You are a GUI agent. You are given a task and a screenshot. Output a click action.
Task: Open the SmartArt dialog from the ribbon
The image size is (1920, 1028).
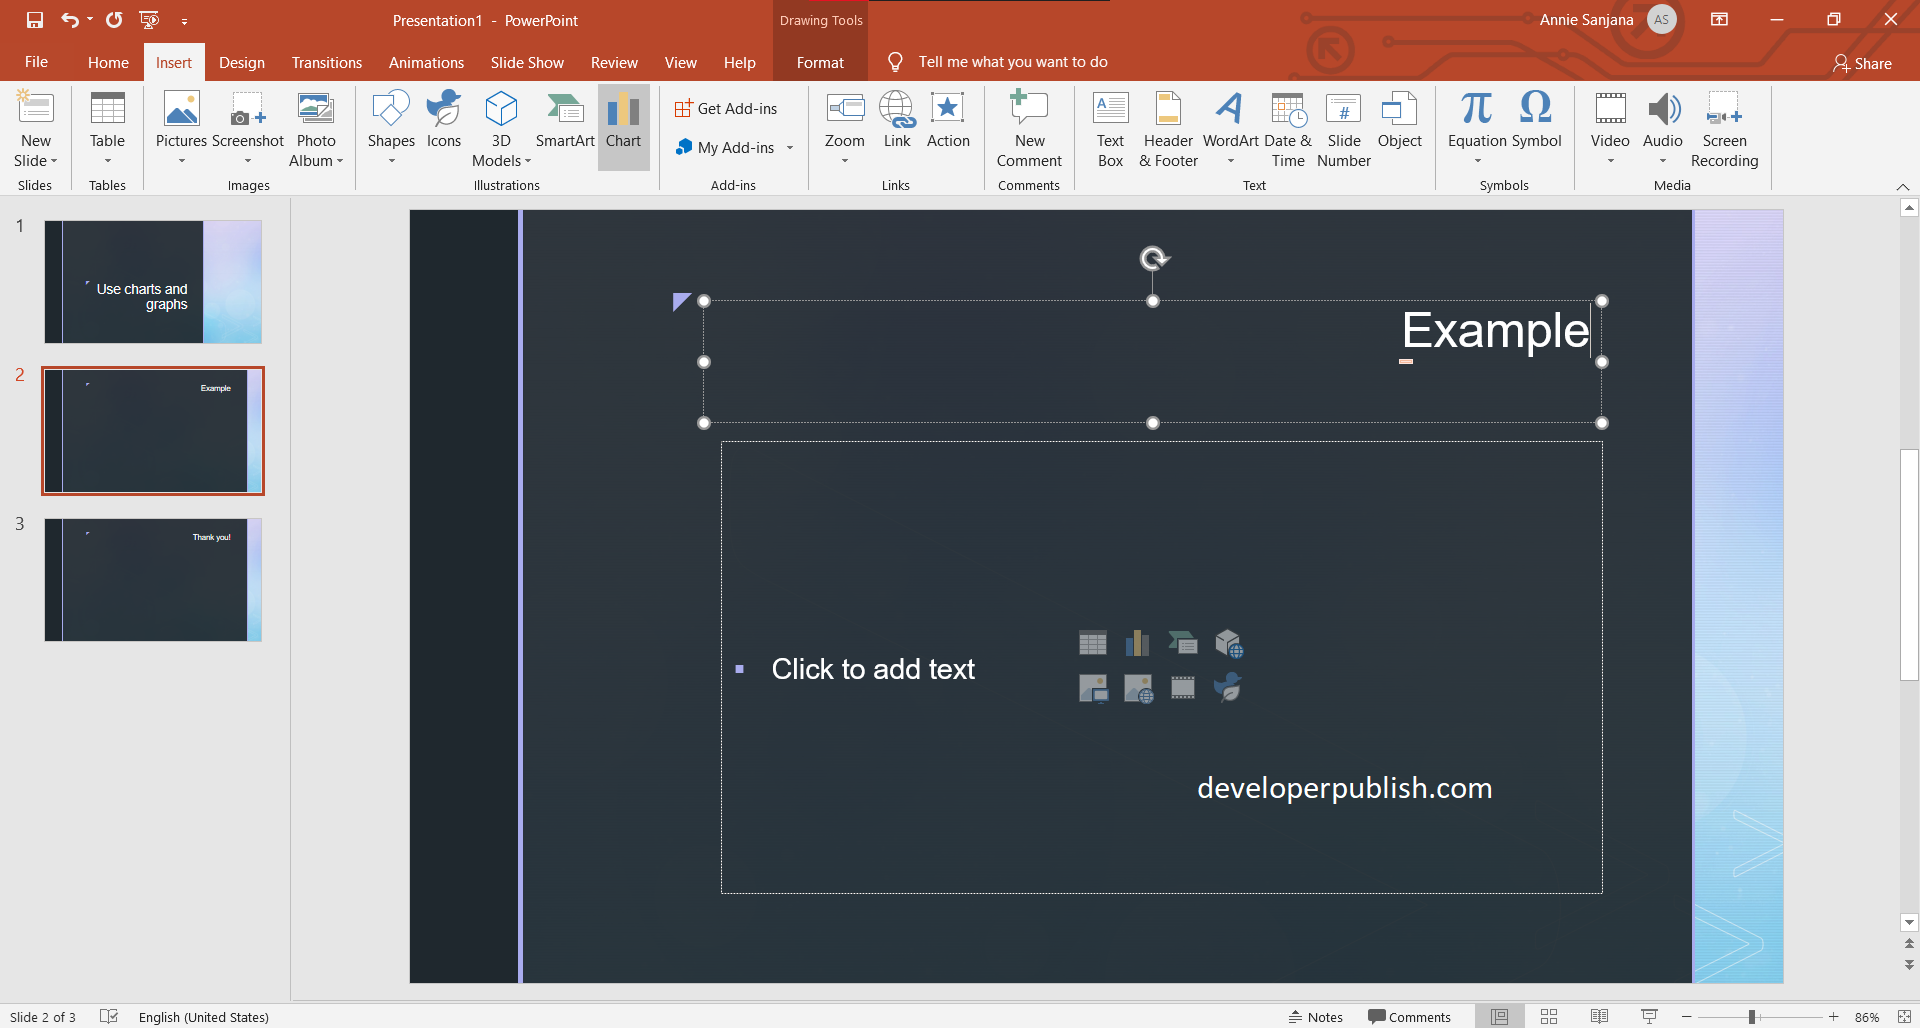[x=565, y=127]
